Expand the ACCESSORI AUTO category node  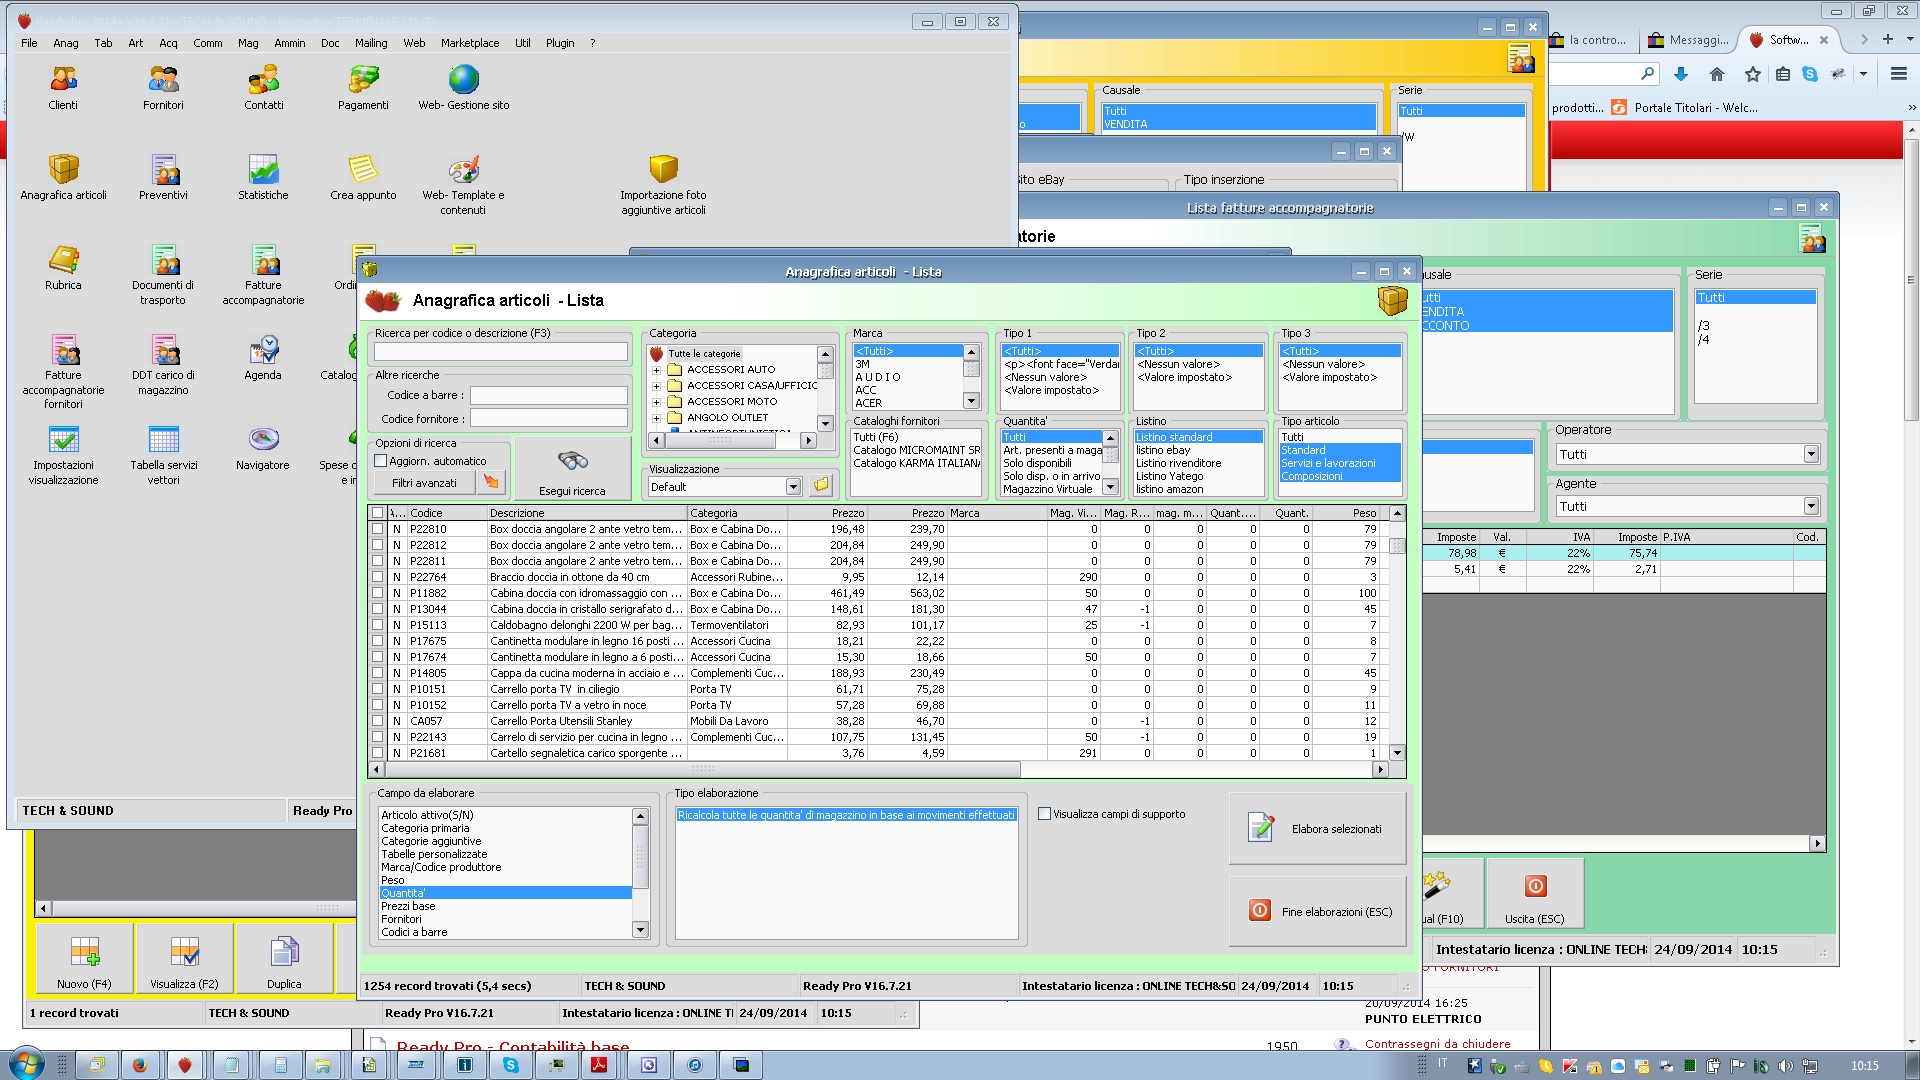click(x=657, y=370)
